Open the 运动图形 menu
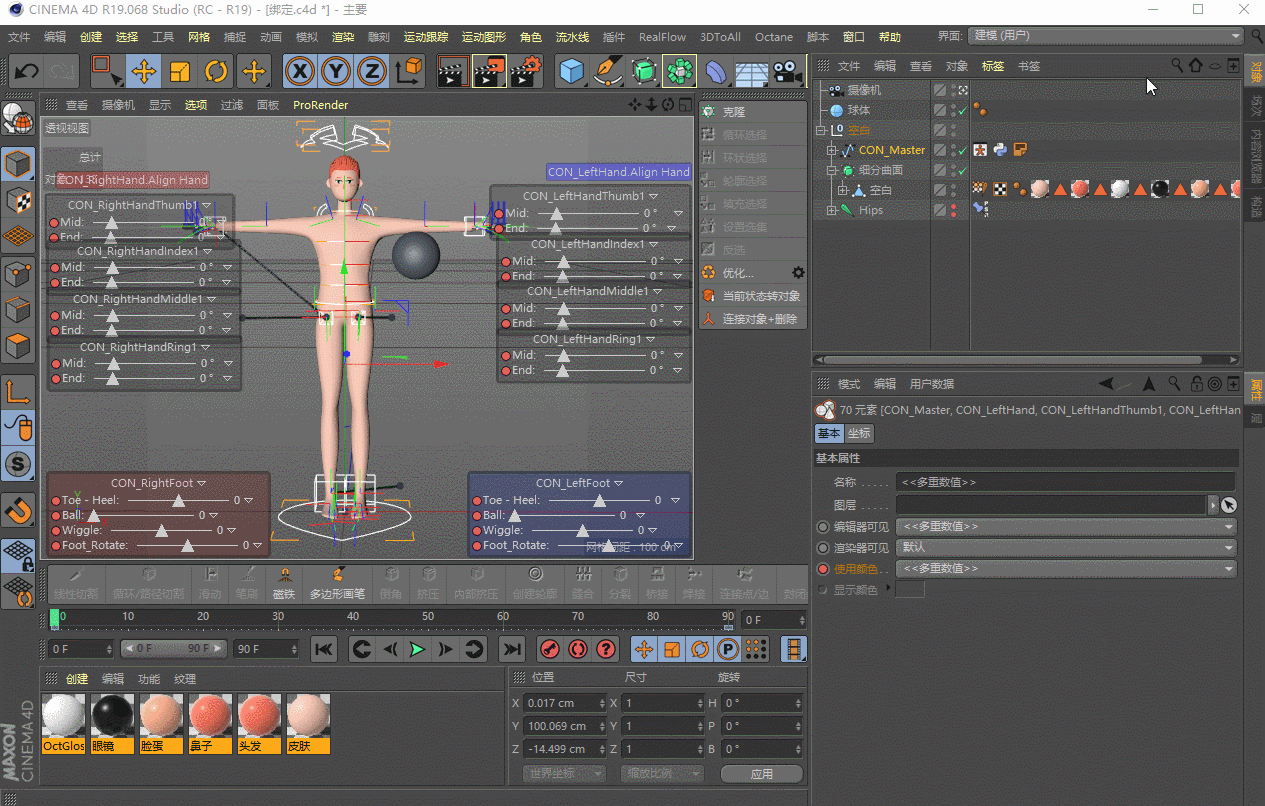This screenshot has height=806, width=1265. pyautogui.click(x=483, y=37)
